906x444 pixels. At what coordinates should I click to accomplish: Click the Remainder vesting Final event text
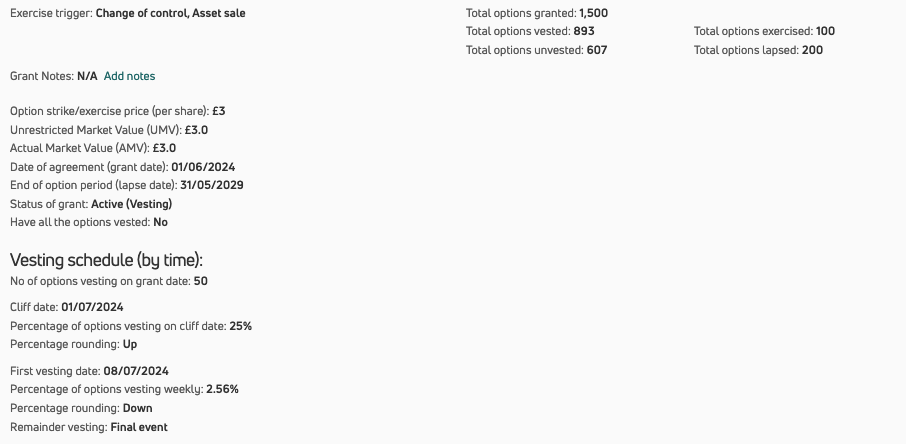(139, 427)
